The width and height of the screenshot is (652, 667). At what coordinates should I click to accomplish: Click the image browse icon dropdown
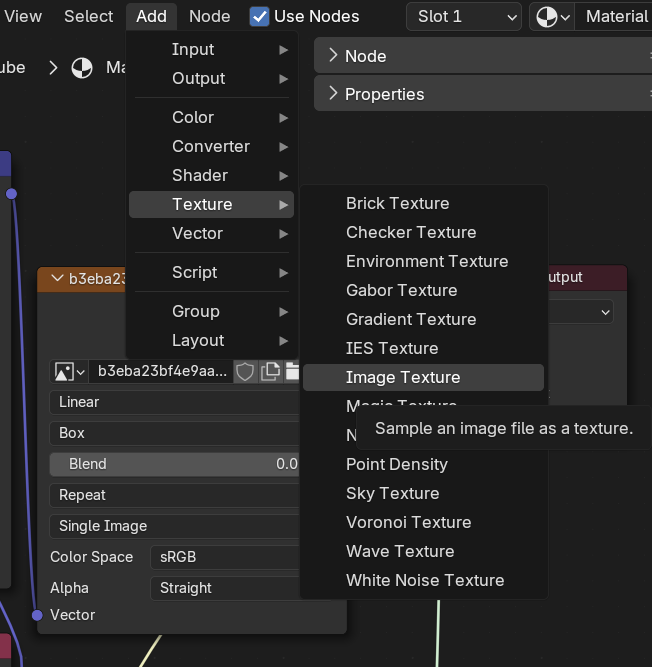coord(69,372)
